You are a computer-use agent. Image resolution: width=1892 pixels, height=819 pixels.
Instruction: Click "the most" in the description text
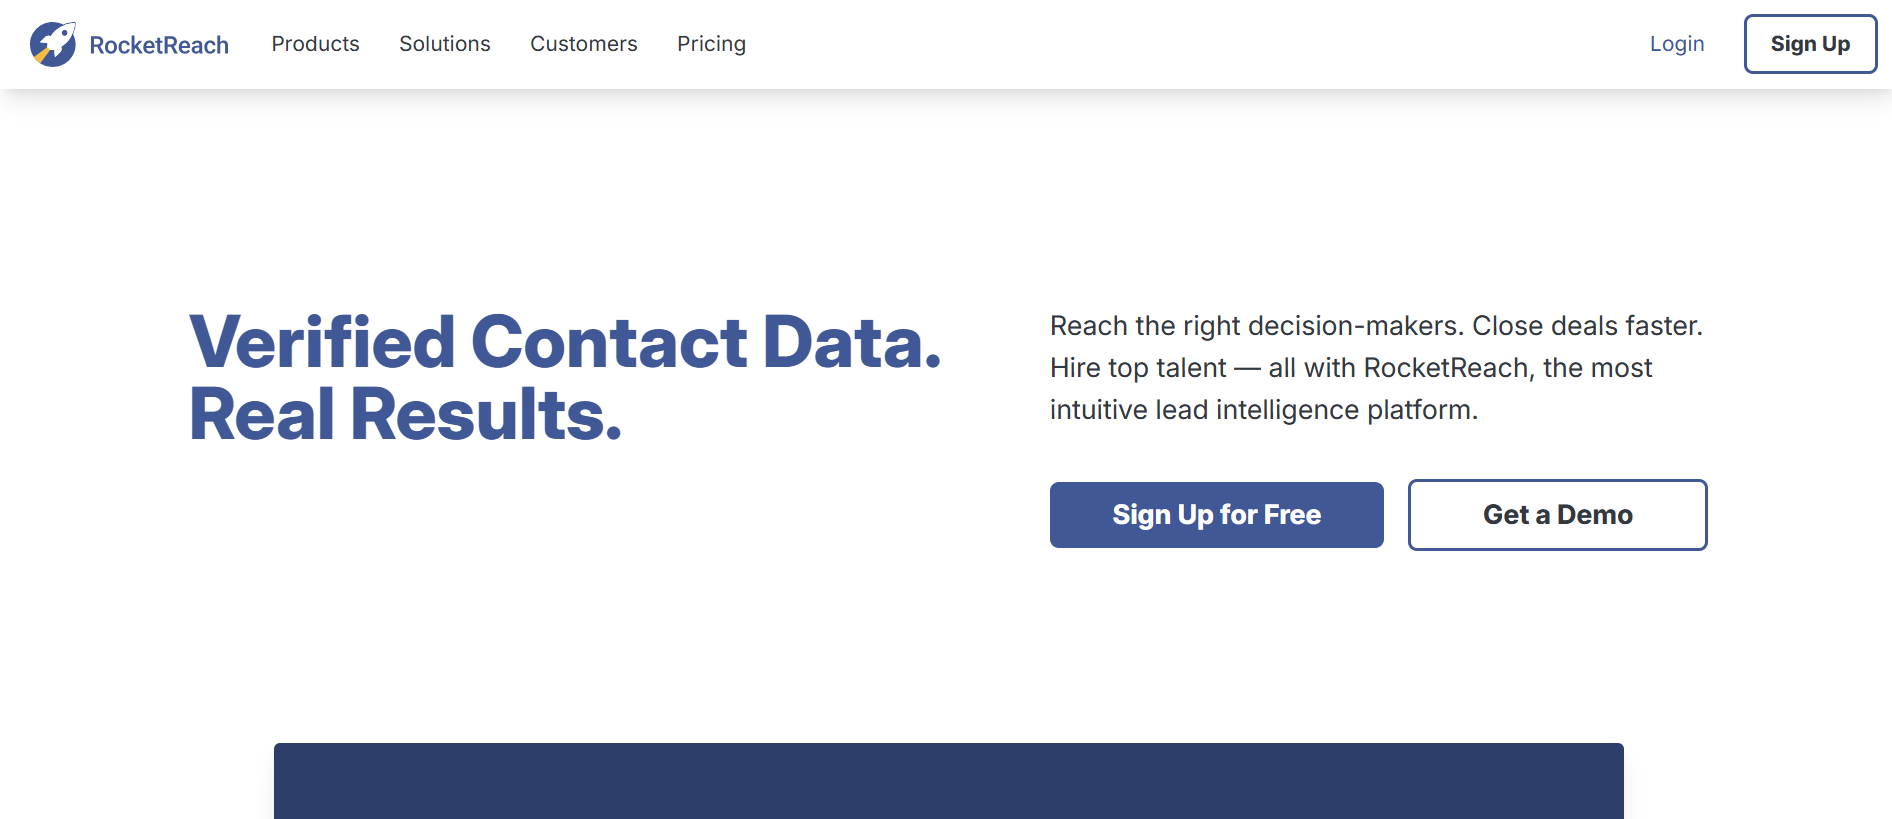pyautogui.click(x=1597, y=368)
